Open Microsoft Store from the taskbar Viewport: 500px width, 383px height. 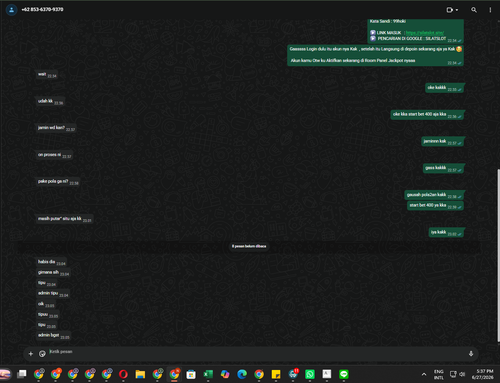click(x=191, y=374)
